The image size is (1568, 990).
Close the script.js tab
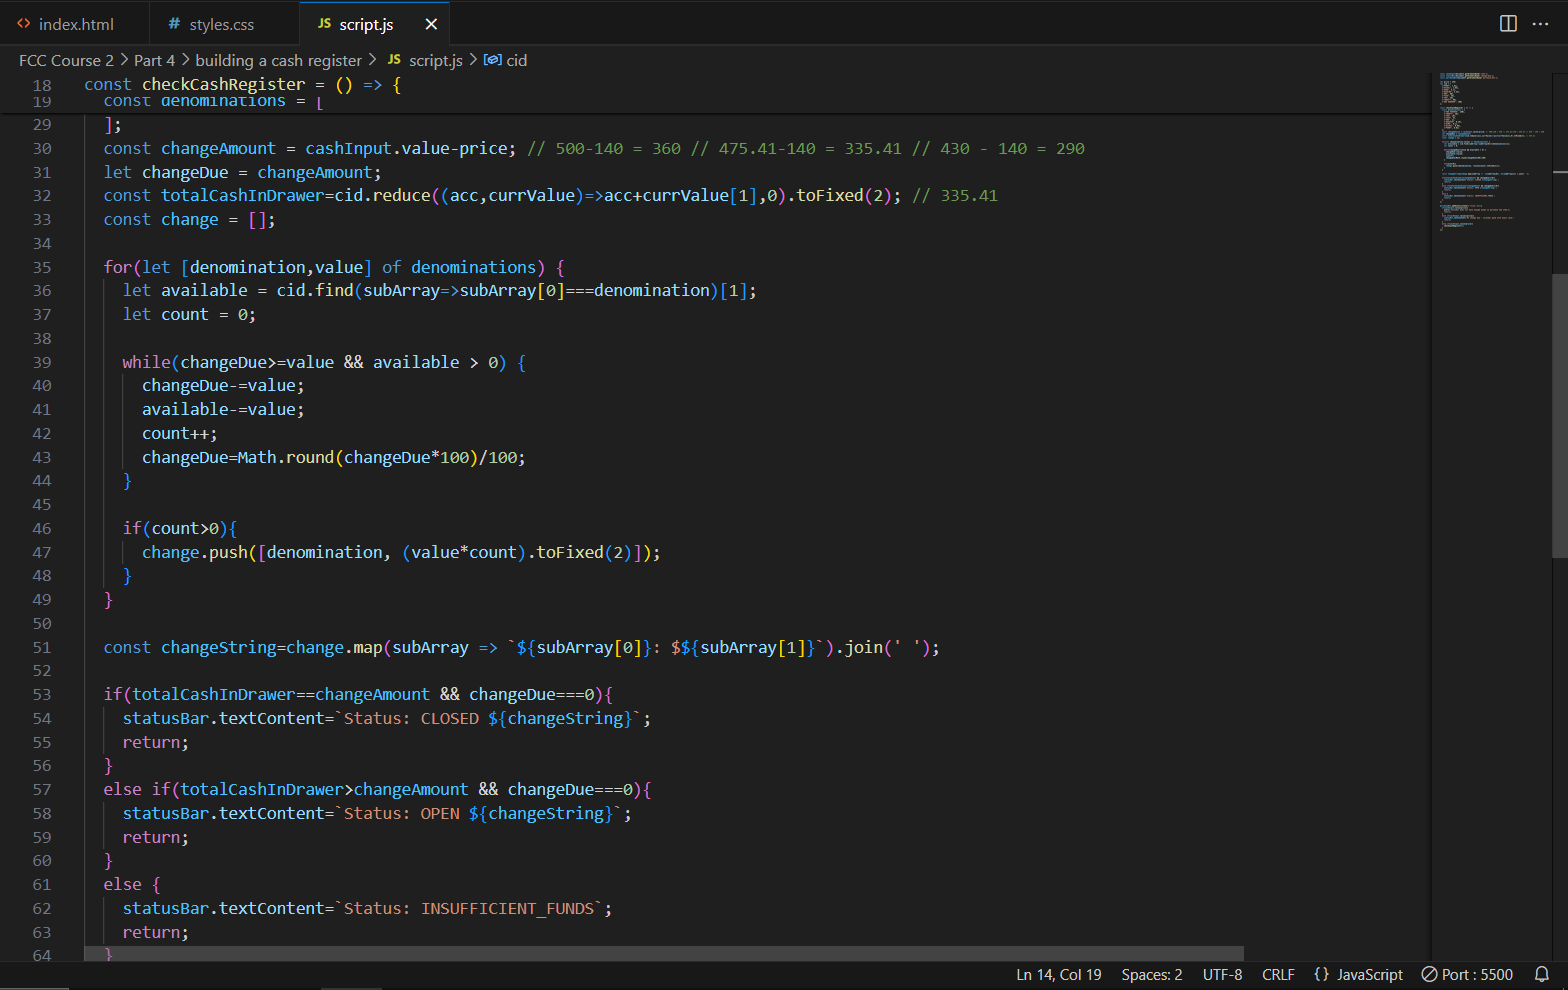(x=431, y=24)
